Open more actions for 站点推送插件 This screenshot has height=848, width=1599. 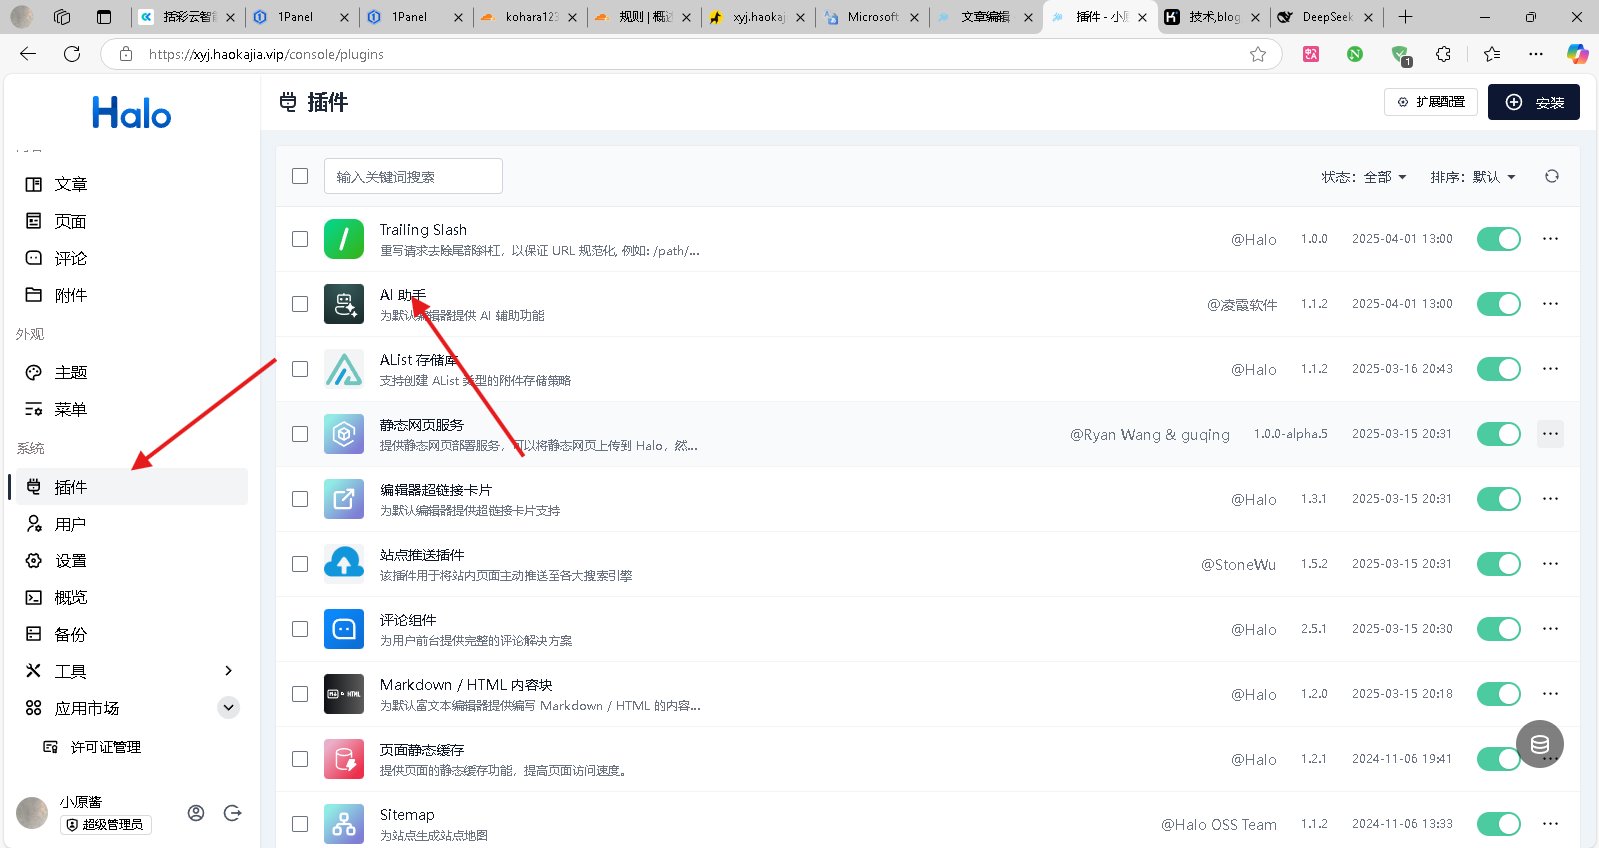(x=1550, y=564)
